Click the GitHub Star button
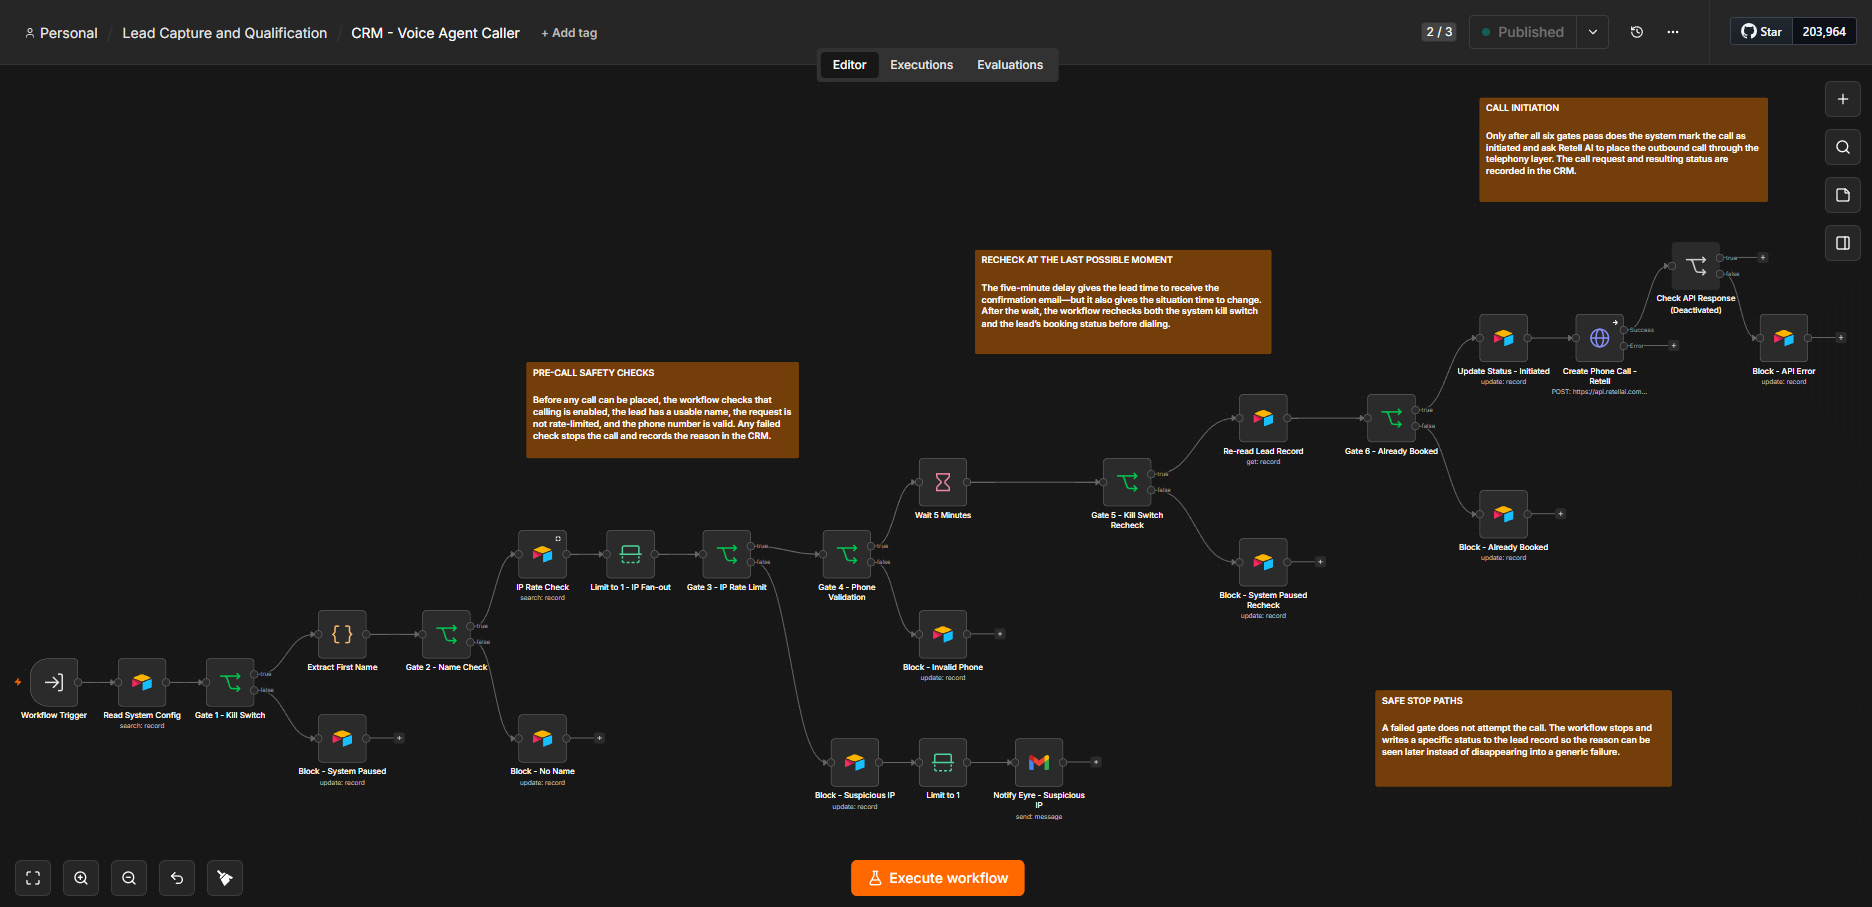 click(1761, 32)
